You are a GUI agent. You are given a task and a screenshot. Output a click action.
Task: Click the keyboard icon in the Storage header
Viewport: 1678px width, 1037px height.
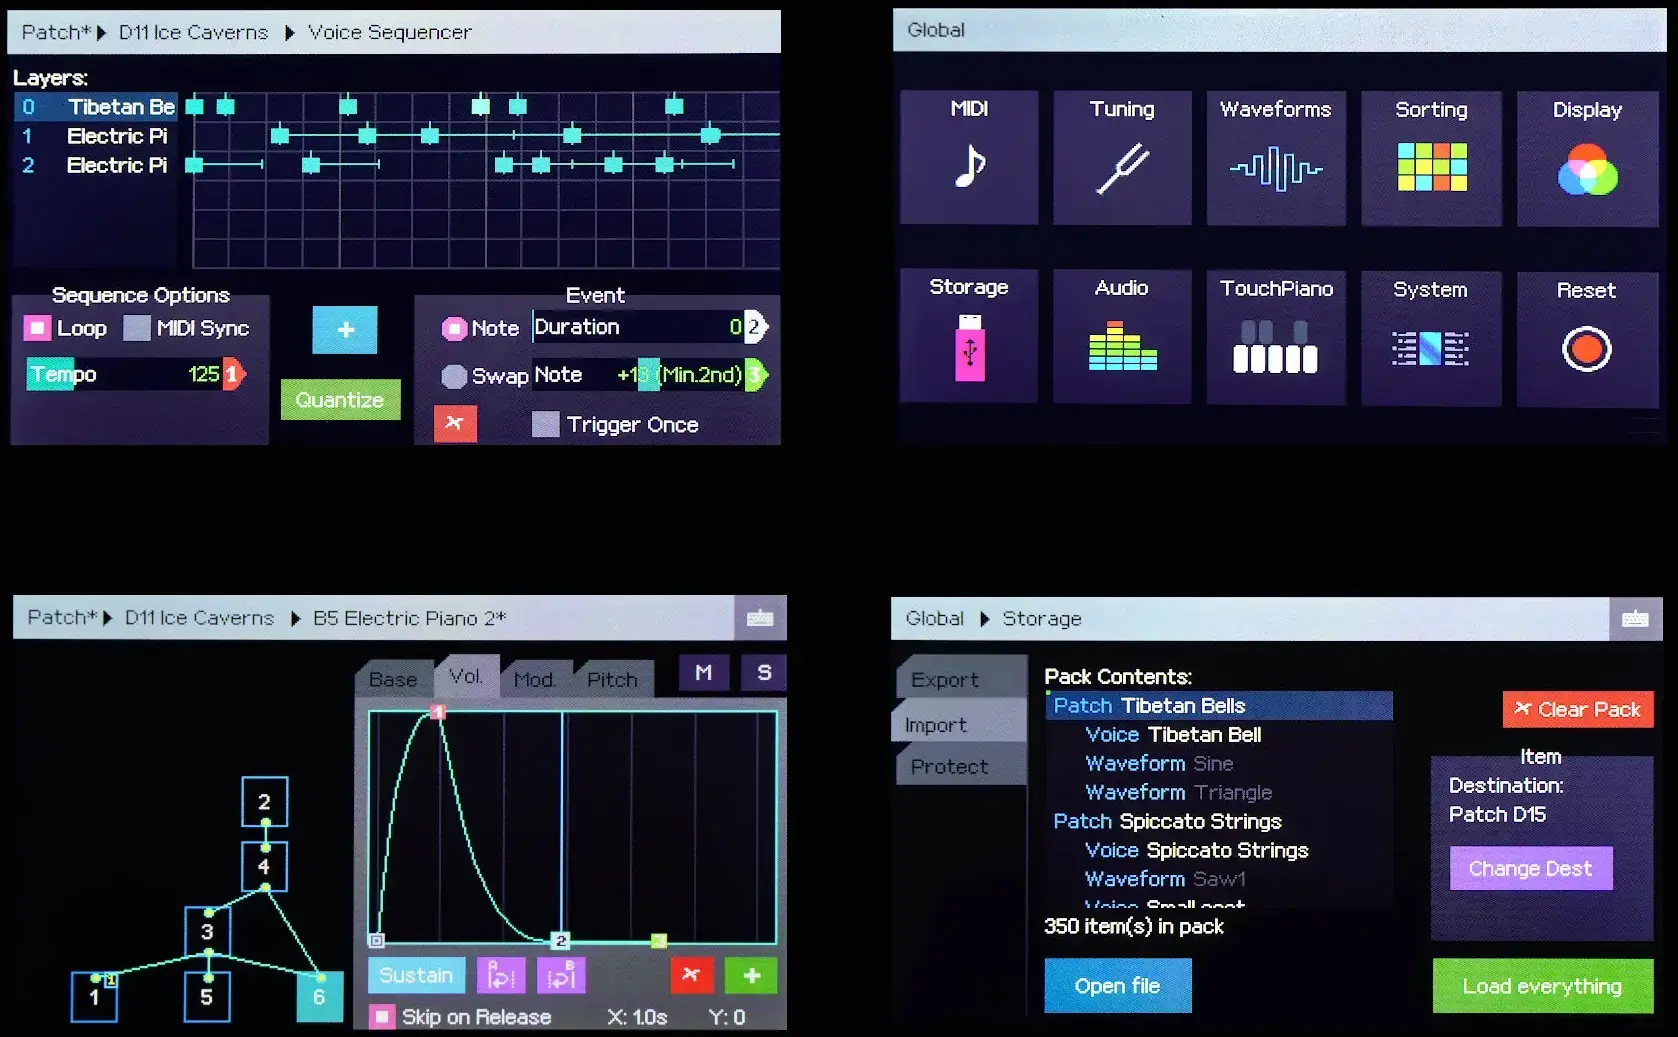pos(1635,619)
